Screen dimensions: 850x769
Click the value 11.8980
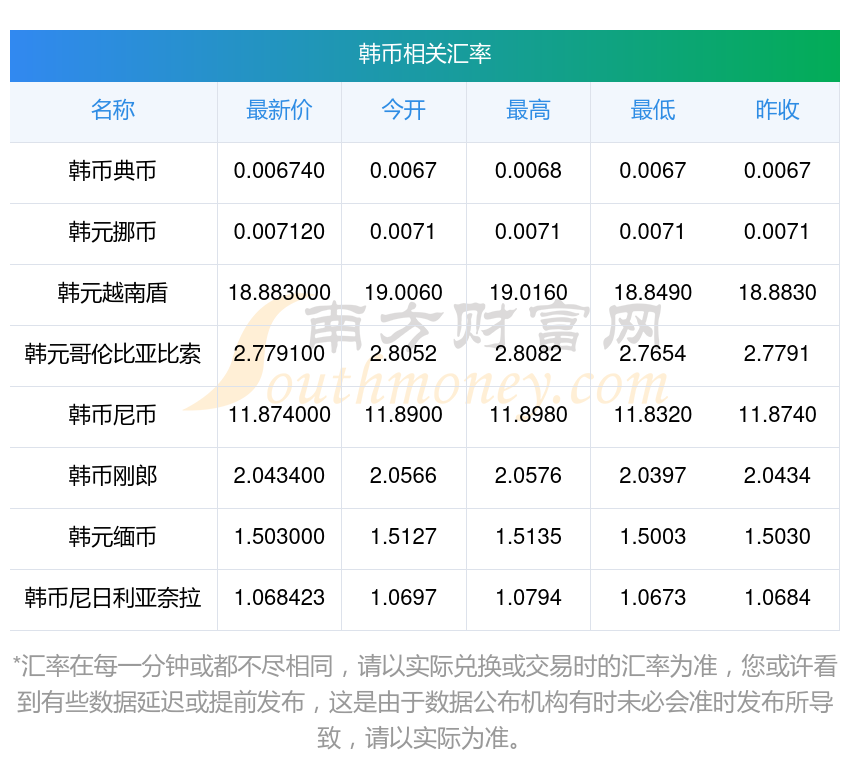(x=528, y=415)
